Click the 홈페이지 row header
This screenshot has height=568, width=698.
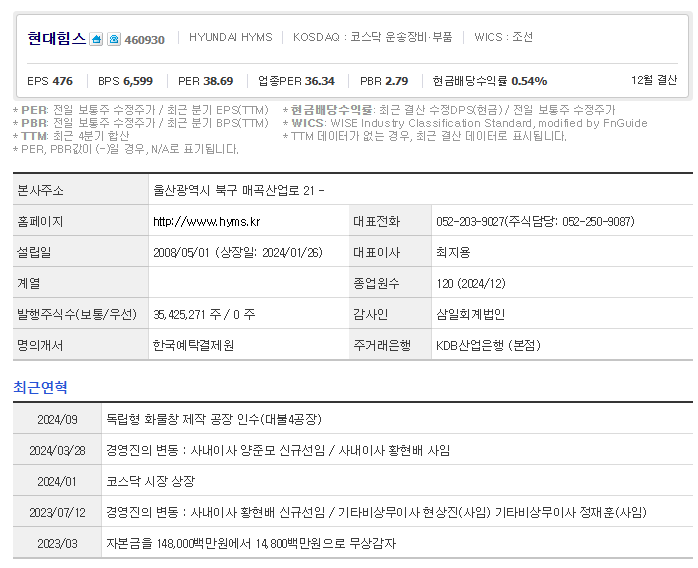81,221
